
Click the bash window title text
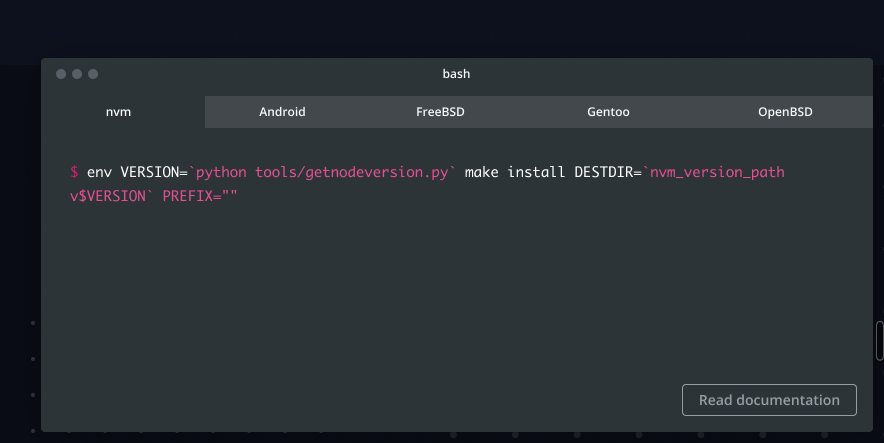click(x=456, y=74)
